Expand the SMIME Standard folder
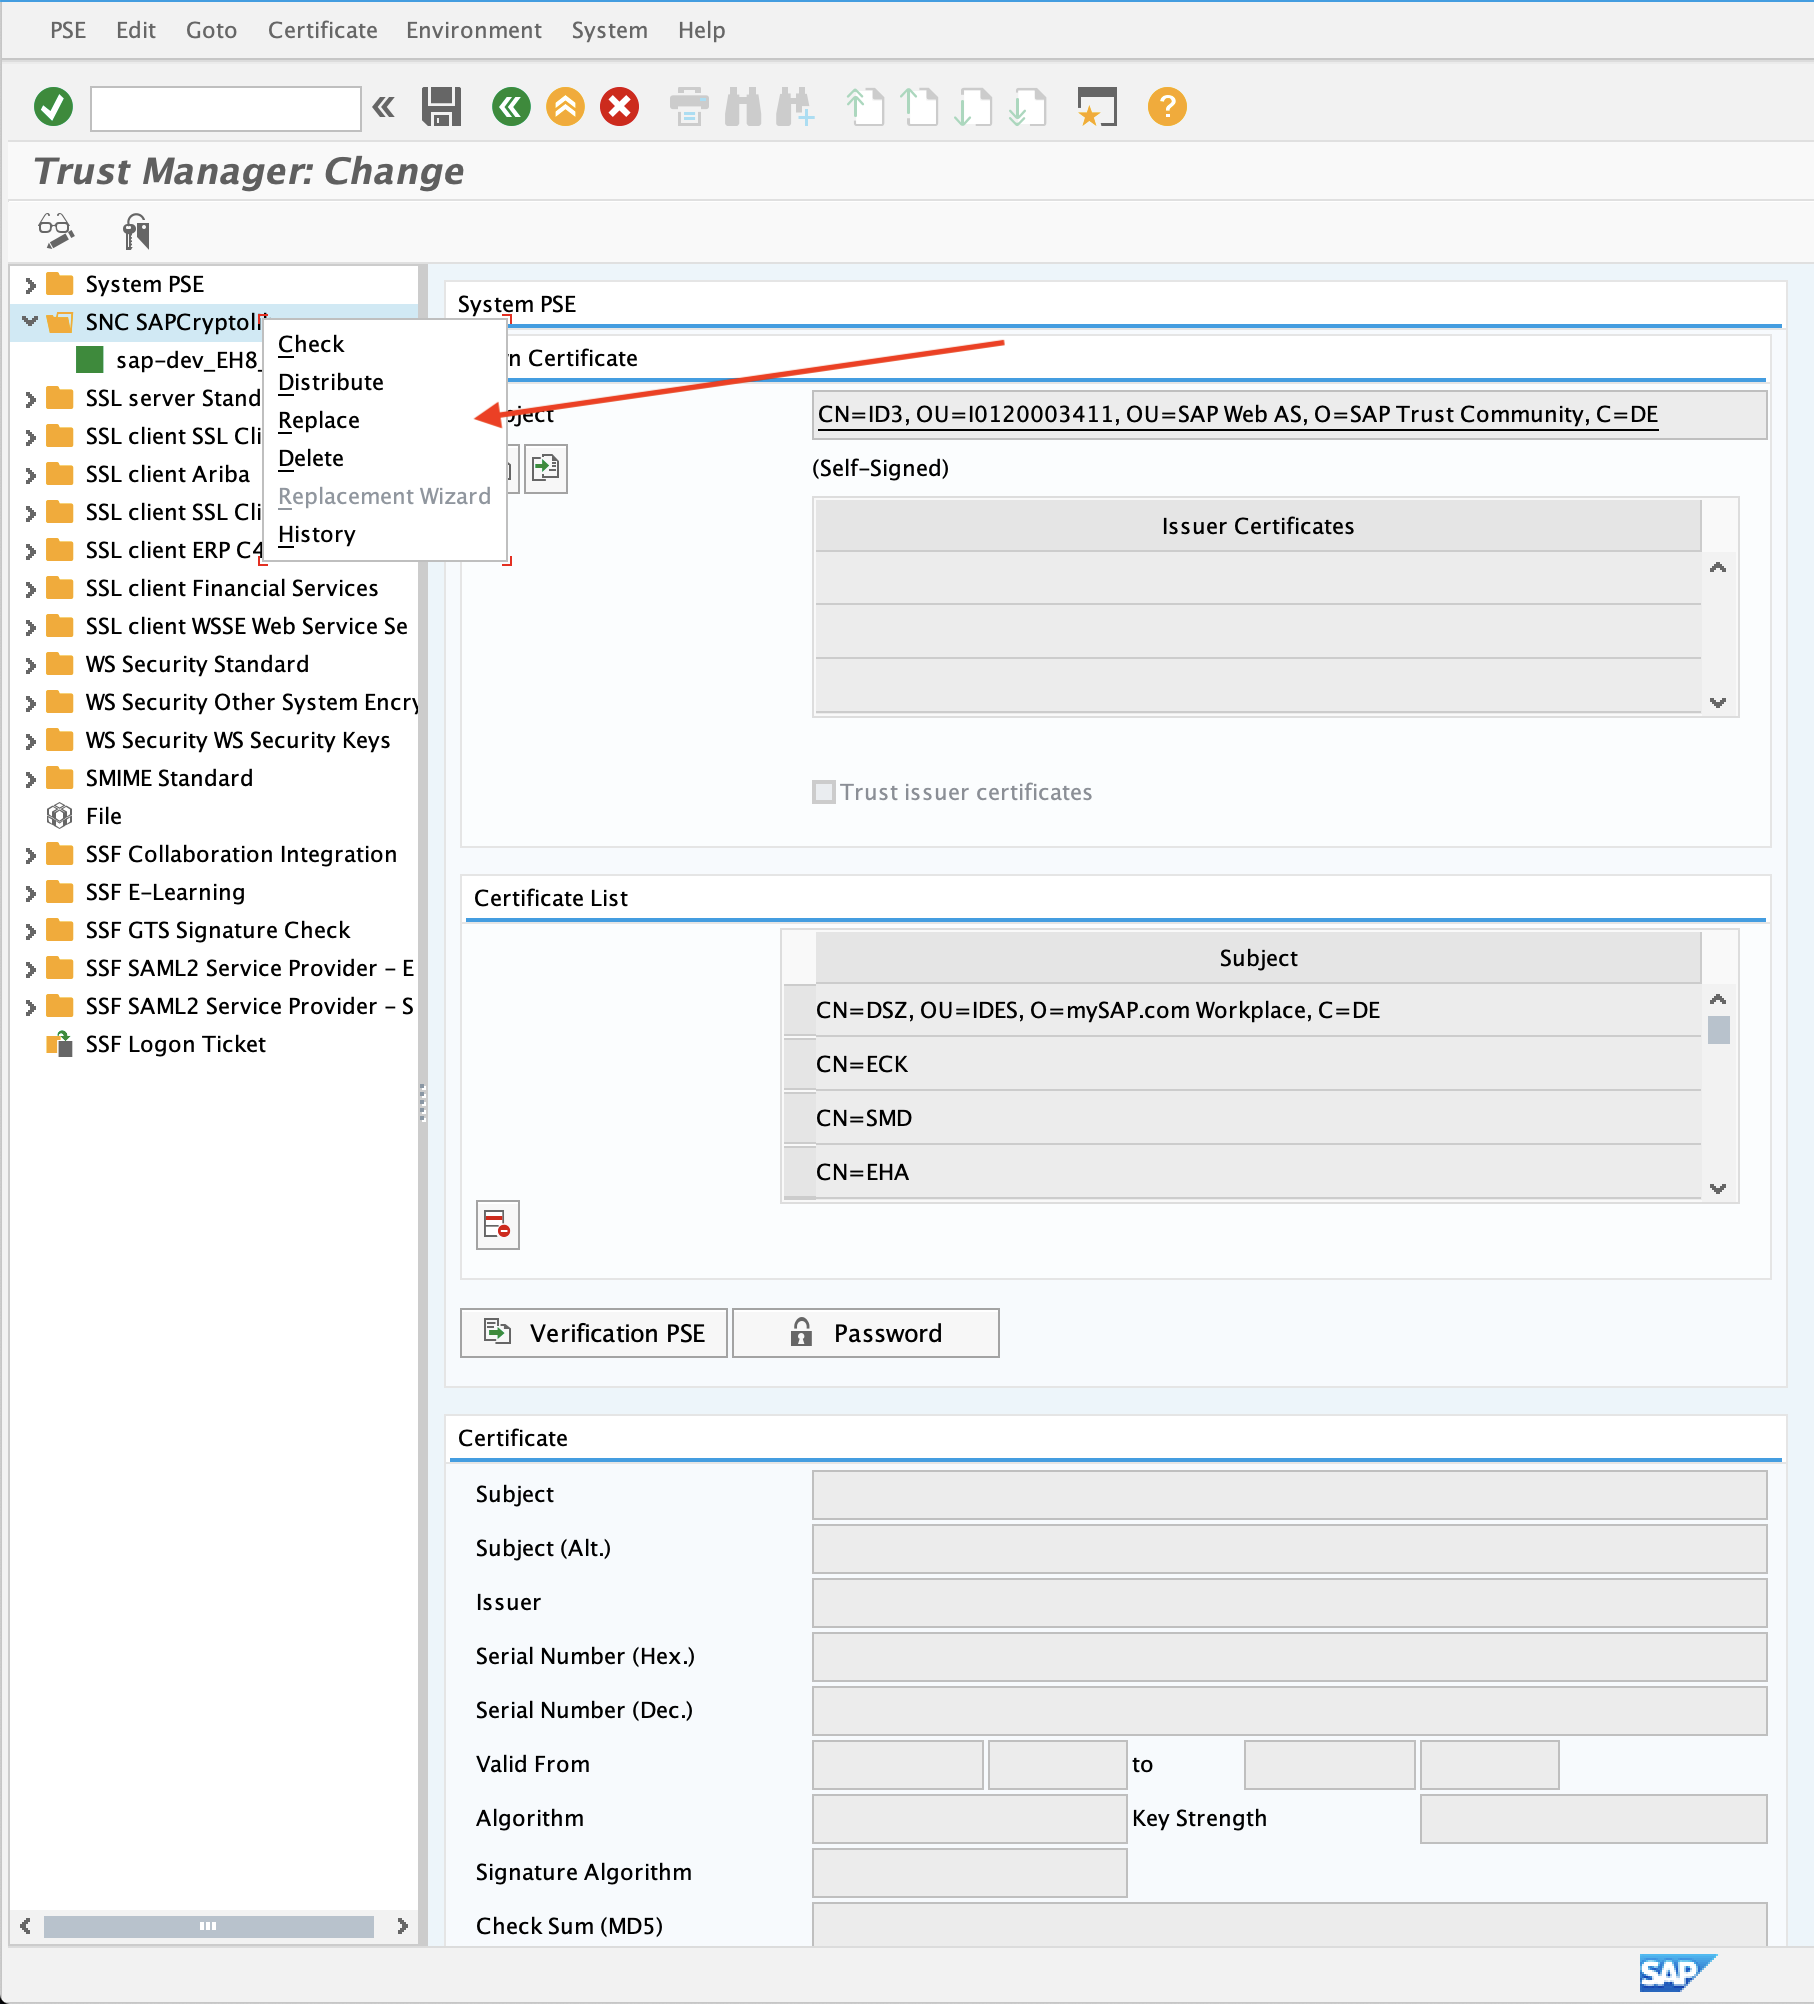1814x2004 pixels. 30,779
